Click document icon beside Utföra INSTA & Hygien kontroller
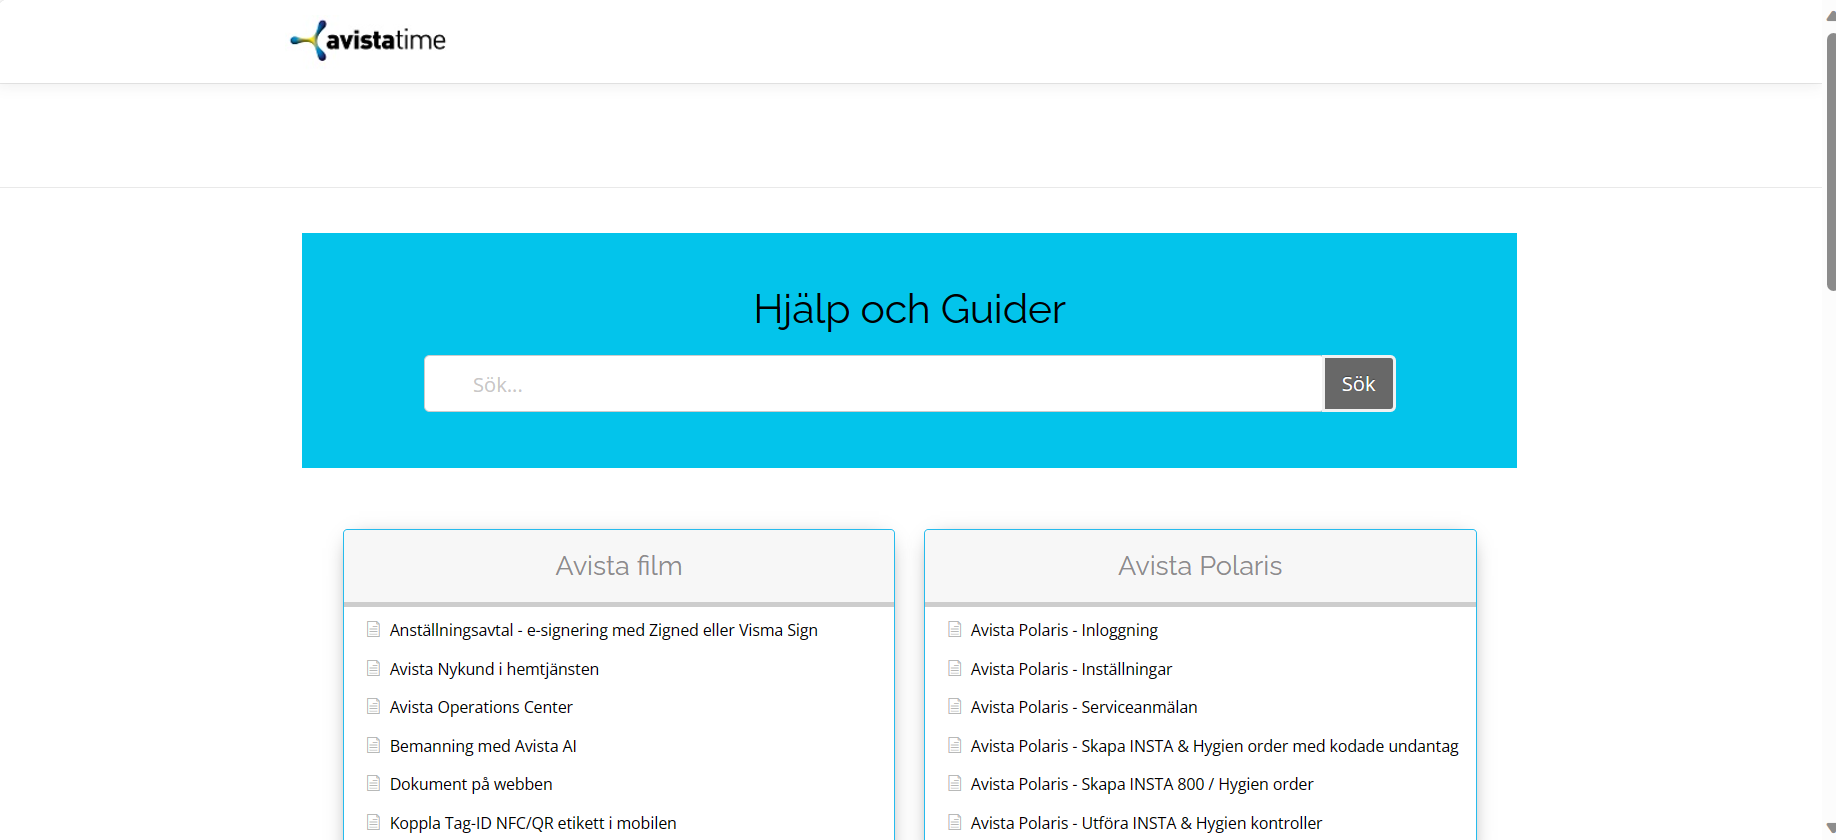 (954, 822)
